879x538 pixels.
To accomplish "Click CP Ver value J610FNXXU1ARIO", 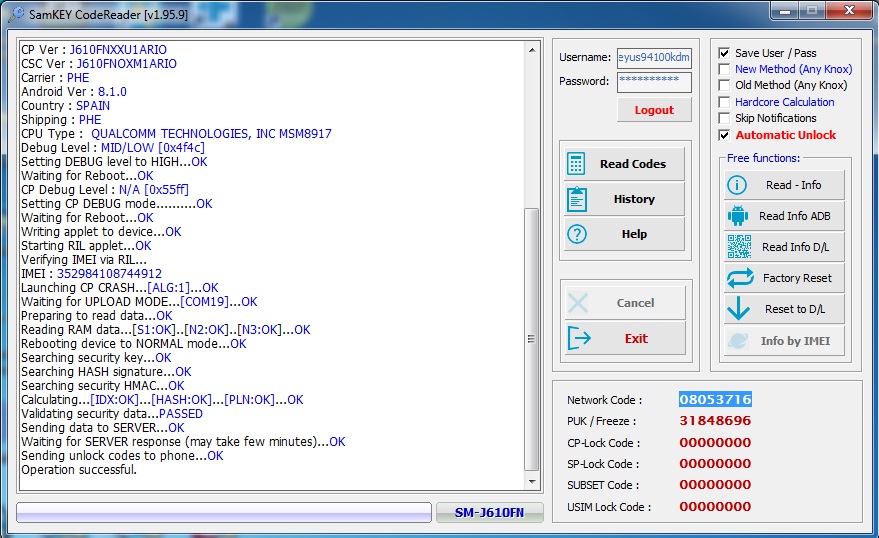I will (x=118, y=49).
